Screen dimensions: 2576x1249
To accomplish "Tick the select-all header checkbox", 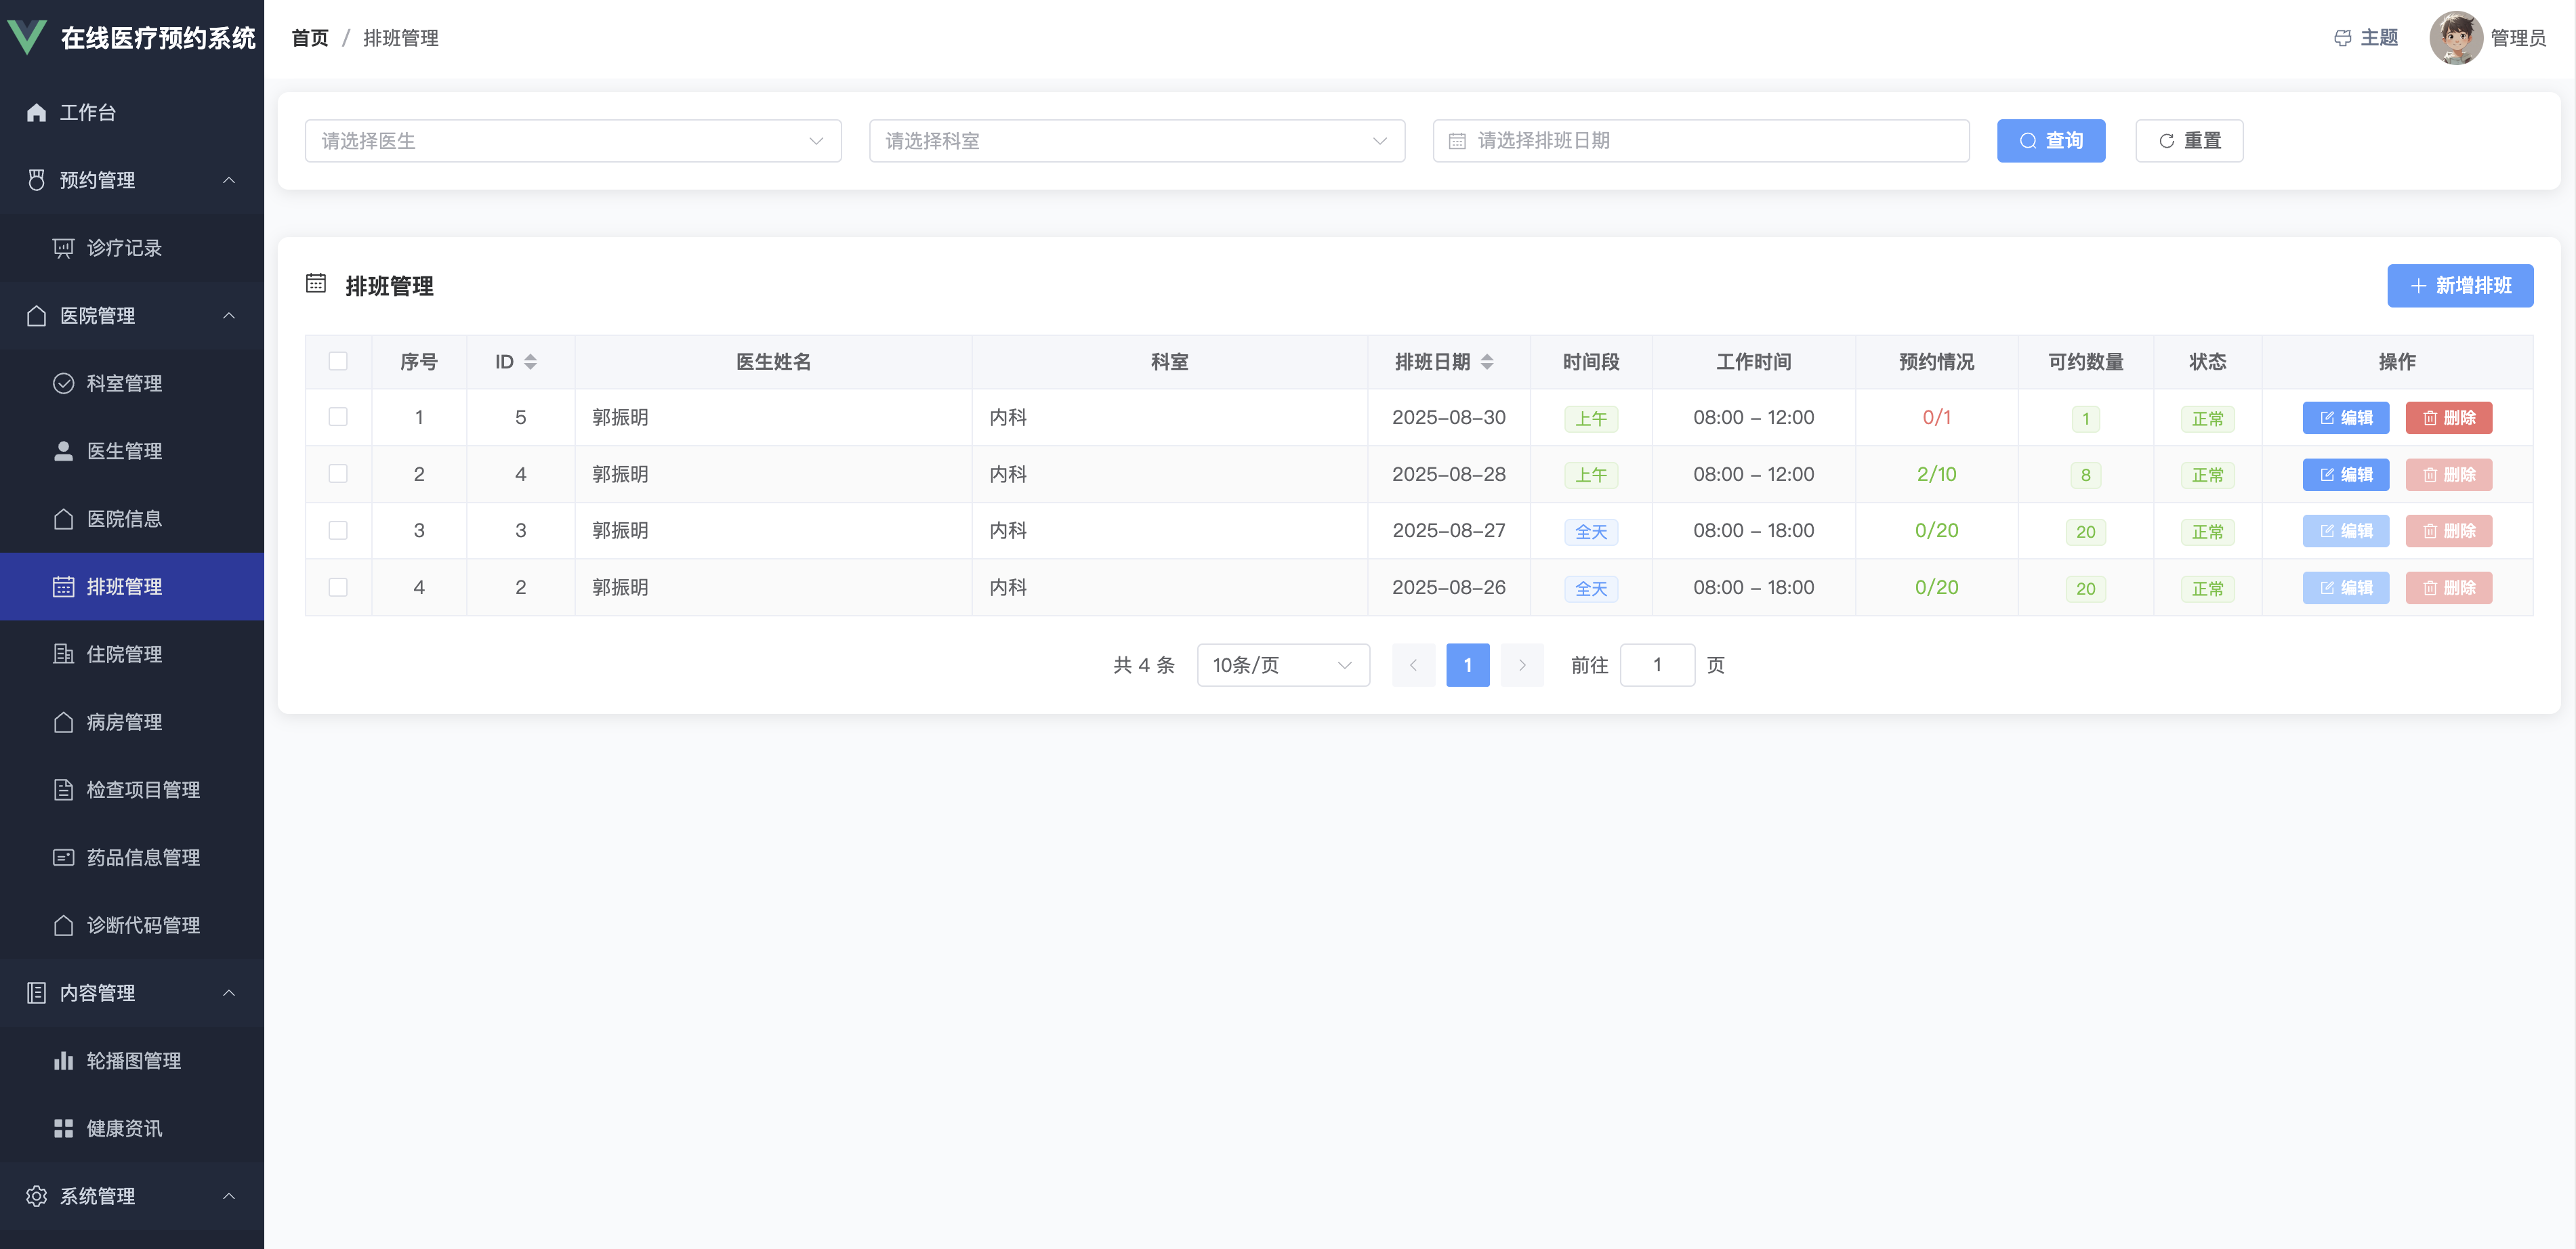I will [x=338, y=362].
